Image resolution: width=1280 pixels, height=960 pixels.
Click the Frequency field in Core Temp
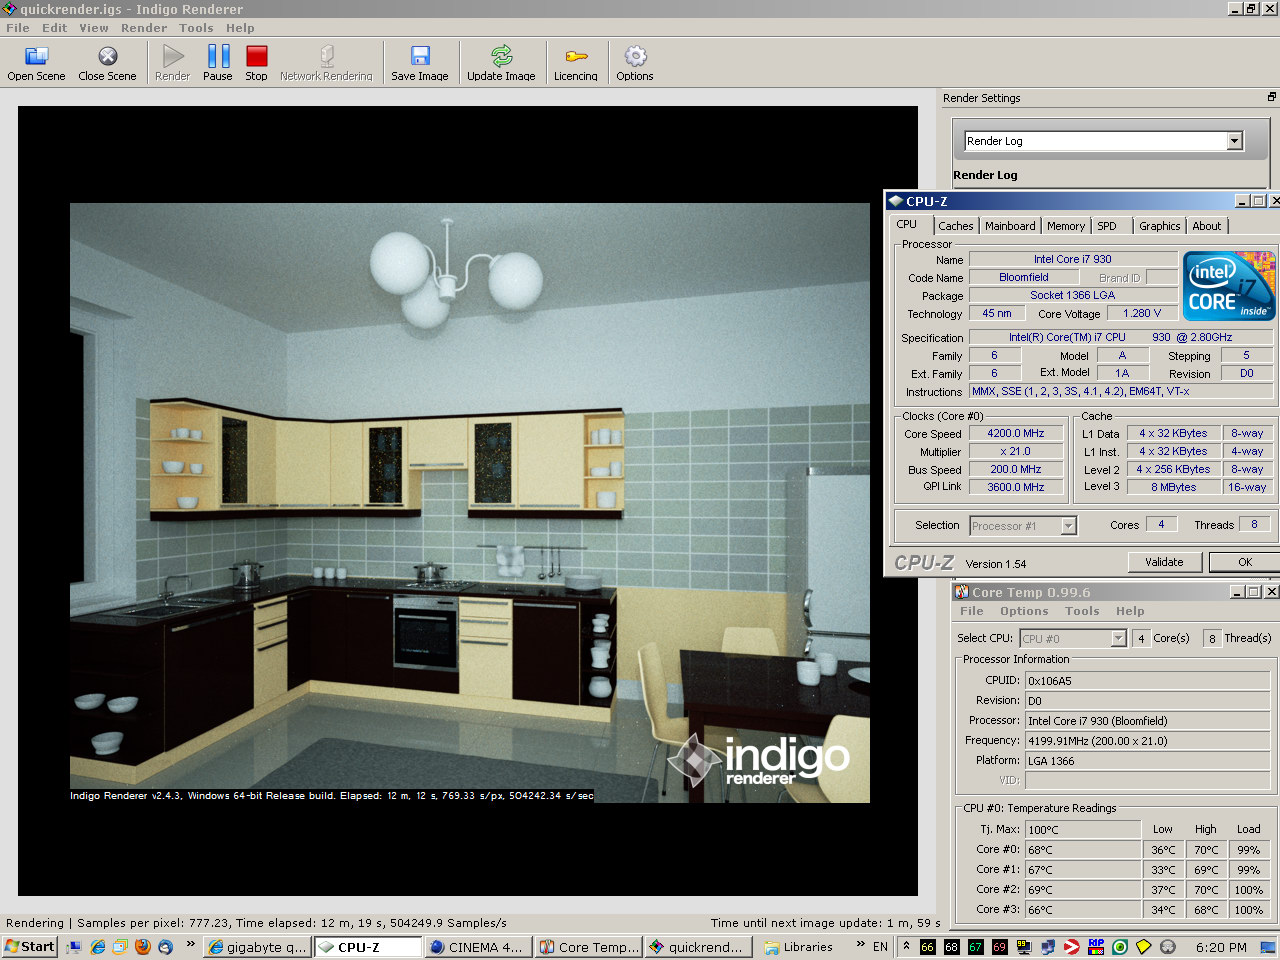click(x=1148, y=741)
